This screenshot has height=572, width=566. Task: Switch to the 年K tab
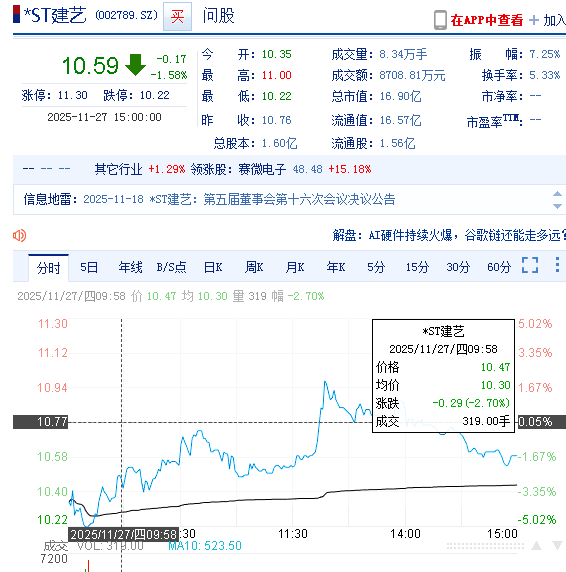[336, 267]
